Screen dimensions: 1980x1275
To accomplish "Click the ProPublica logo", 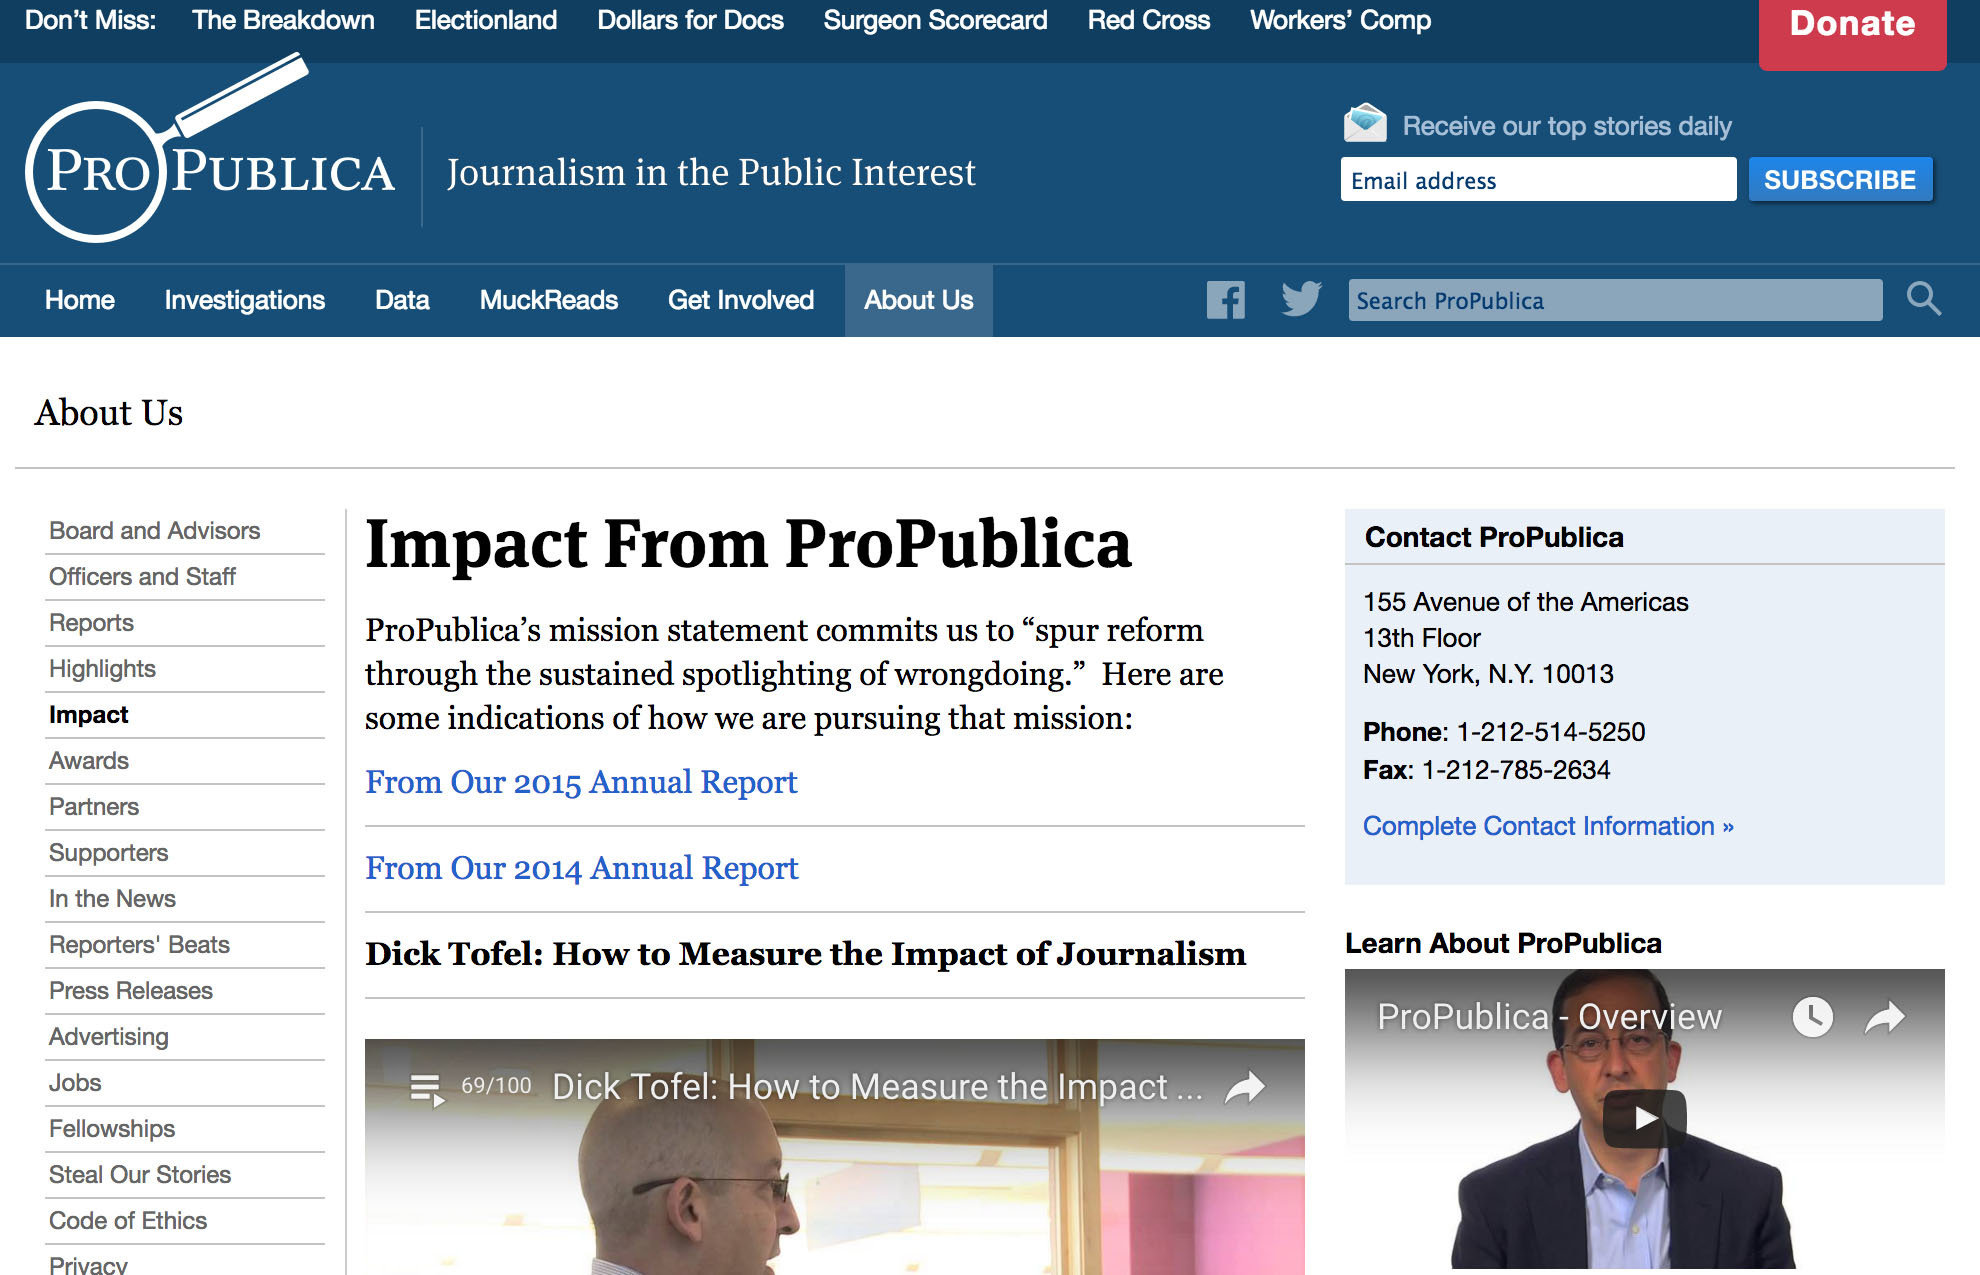I will tap(210, 170).
